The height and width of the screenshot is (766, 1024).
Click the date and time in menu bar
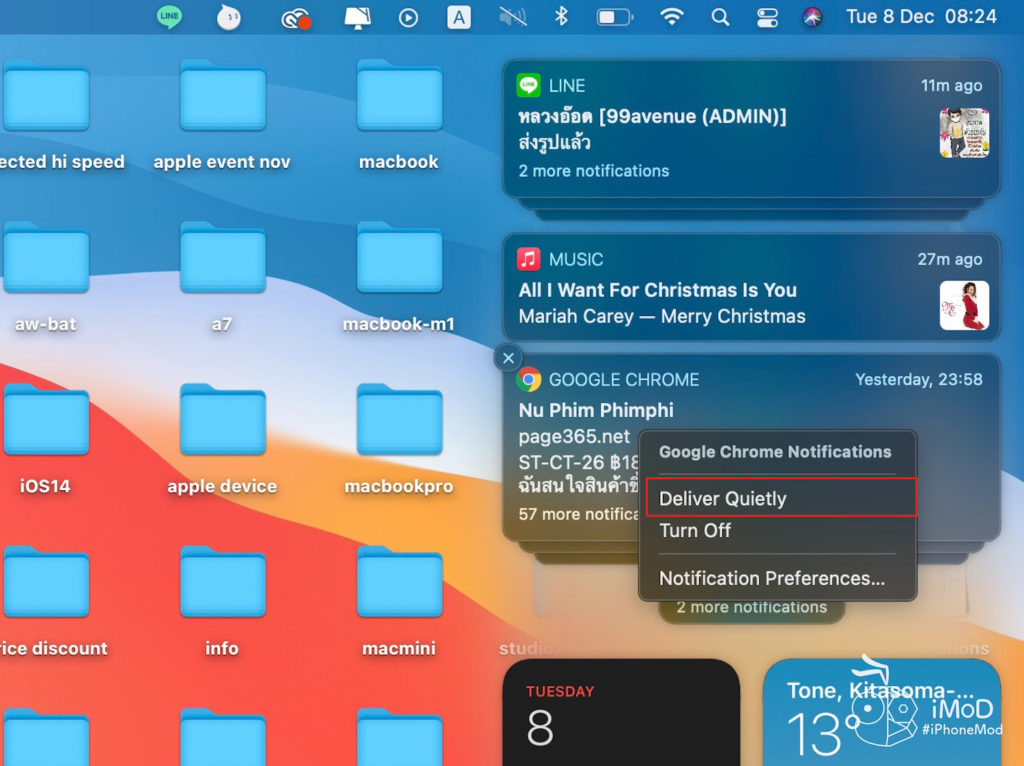(x=921, y=17)
